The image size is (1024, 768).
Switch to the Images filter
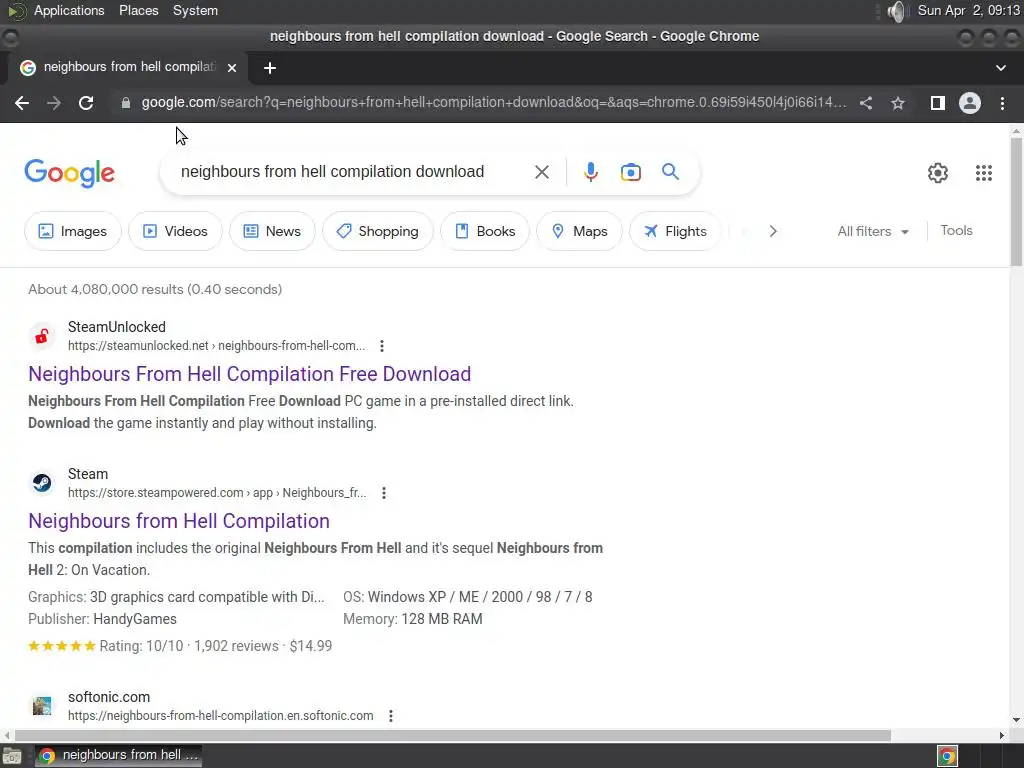click(72, 231)
